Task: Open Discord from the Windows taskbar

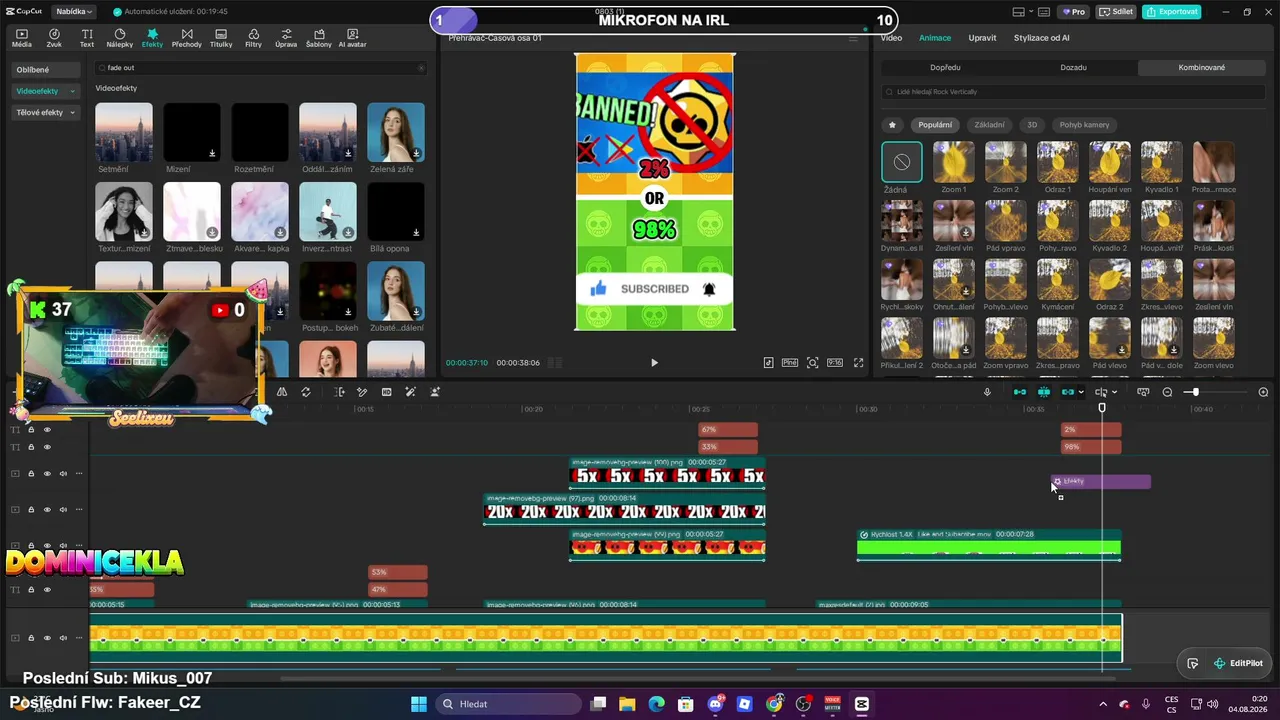Action: 715,704
